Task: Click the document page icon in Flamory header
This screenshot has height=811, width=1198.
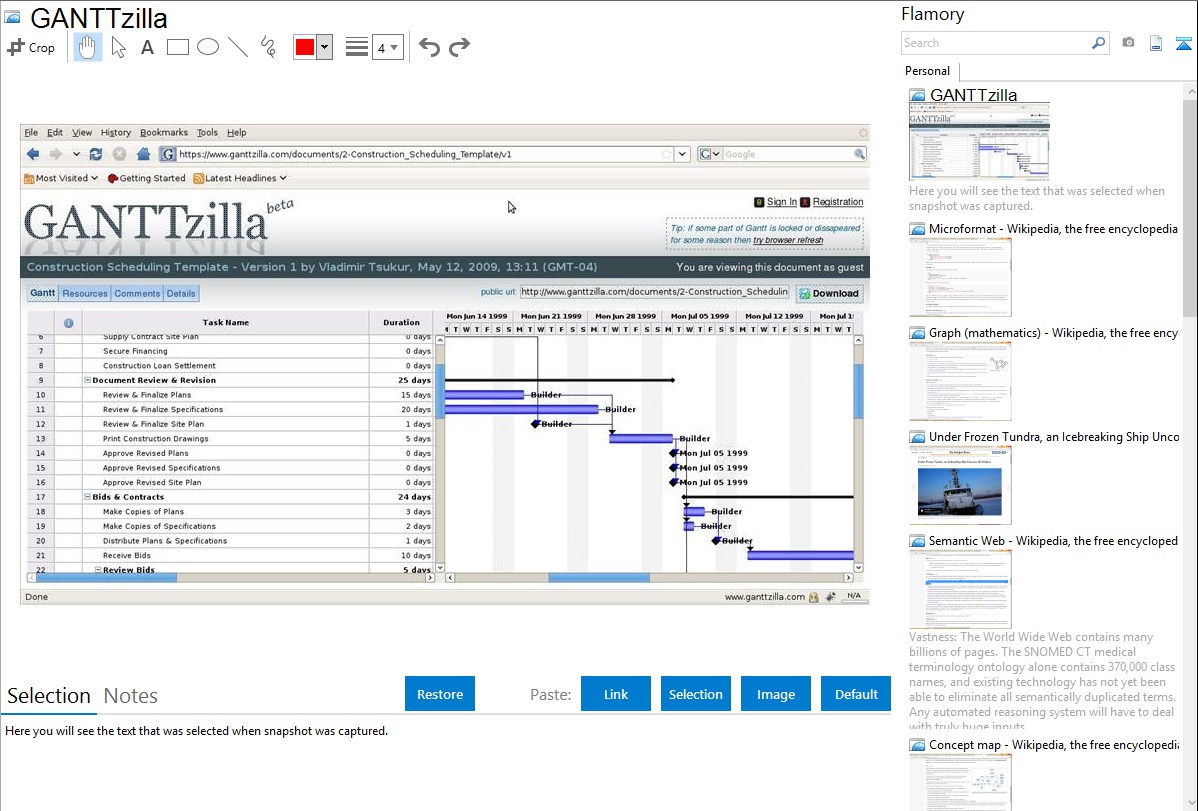Action: coord(1156,43)
